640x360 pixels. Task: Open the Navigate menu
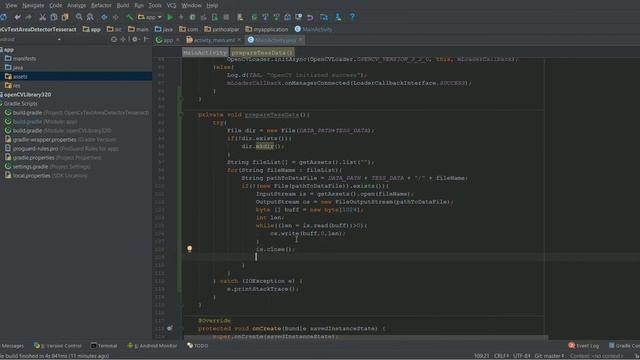33,5
